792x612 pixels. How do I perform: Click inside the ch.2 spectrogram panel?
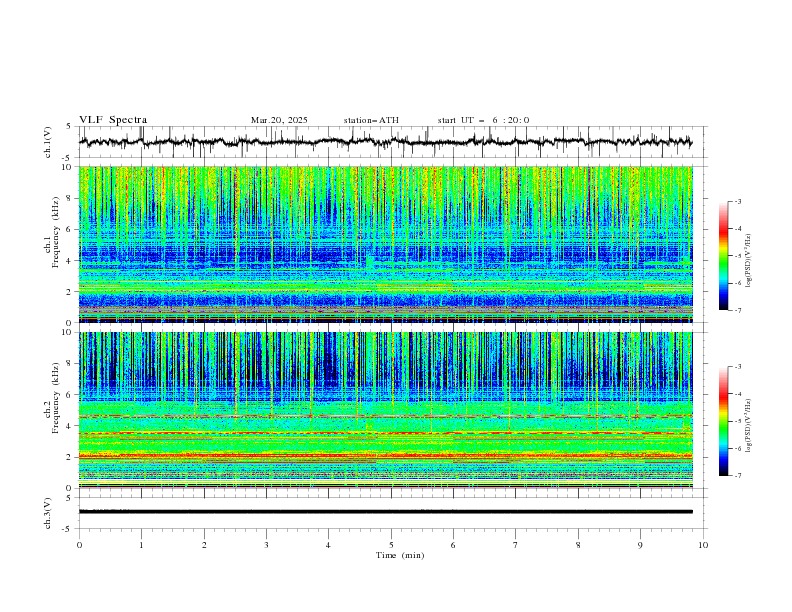(386, 410)
